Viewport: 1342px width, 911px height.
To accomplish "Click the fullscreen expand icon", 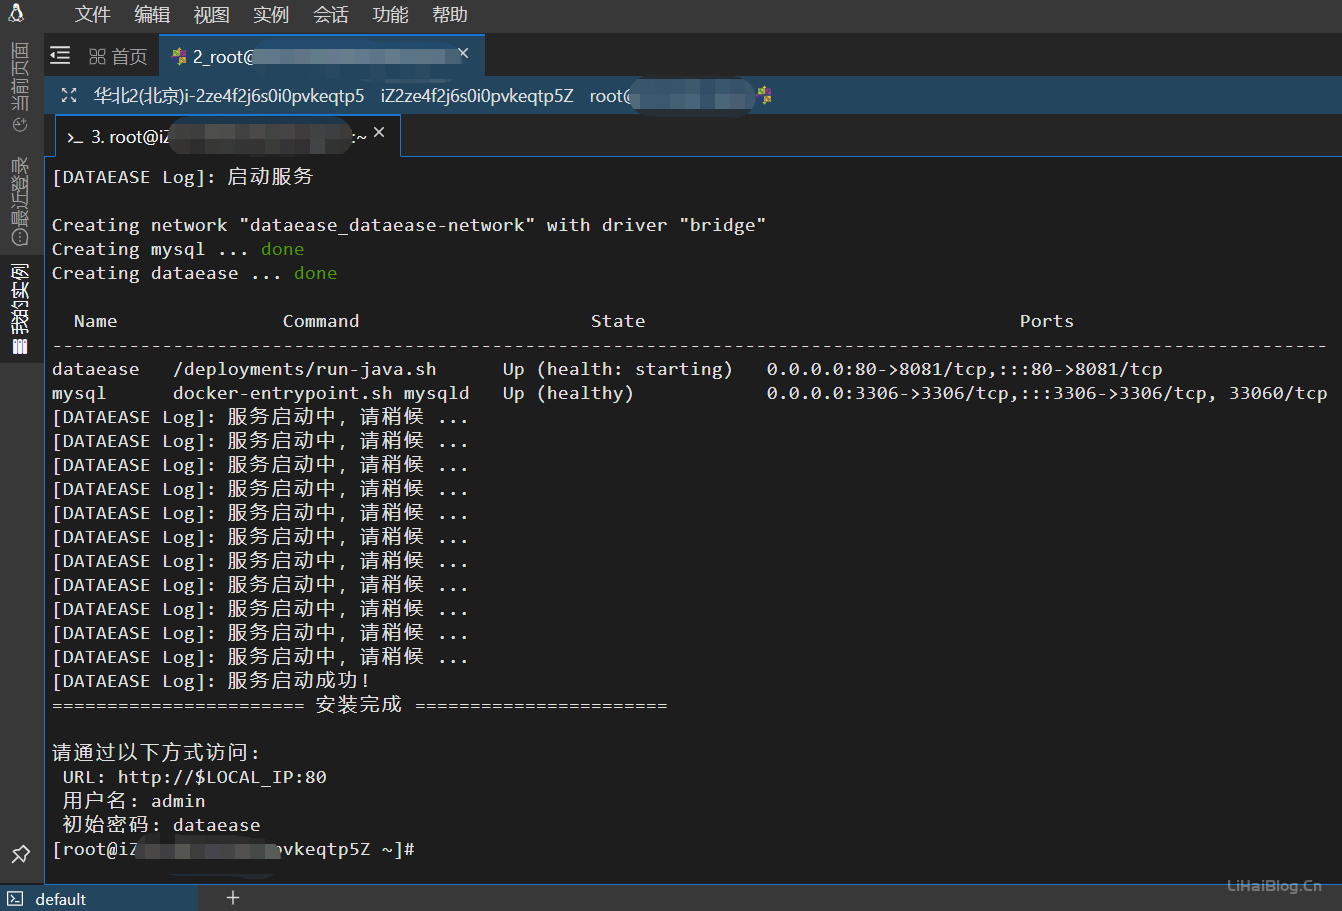I will pyautogui.click(x=69, y=95).
